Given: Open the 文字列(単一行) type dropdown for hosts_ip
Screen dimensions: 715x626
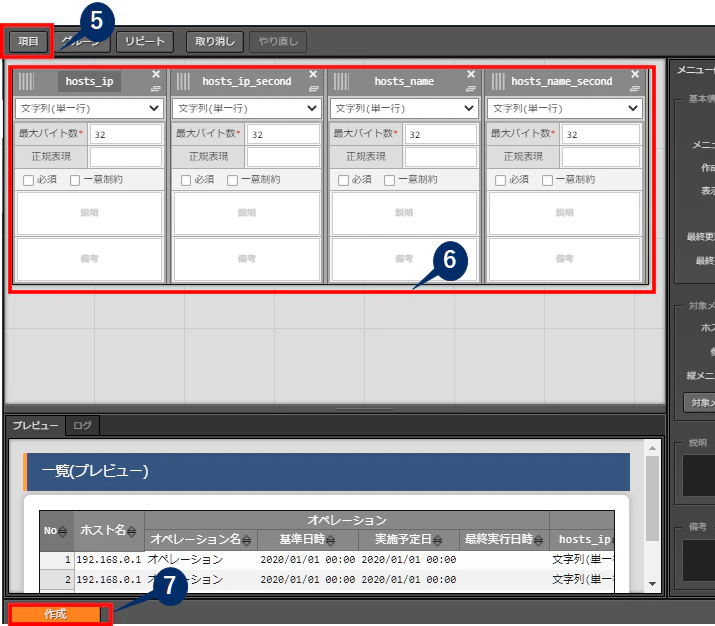Looking at the screenshot, I should [x=89, y=109].
